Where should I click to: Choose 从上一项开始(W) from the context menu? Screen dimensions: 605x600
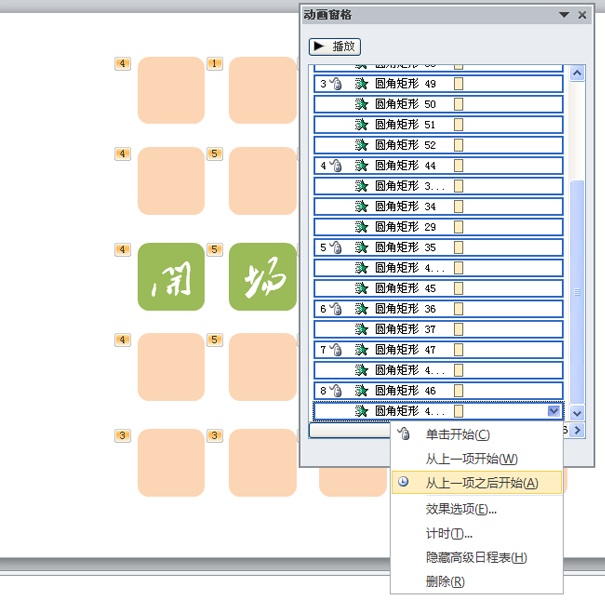pyautogui.click(x=471, y=459)
